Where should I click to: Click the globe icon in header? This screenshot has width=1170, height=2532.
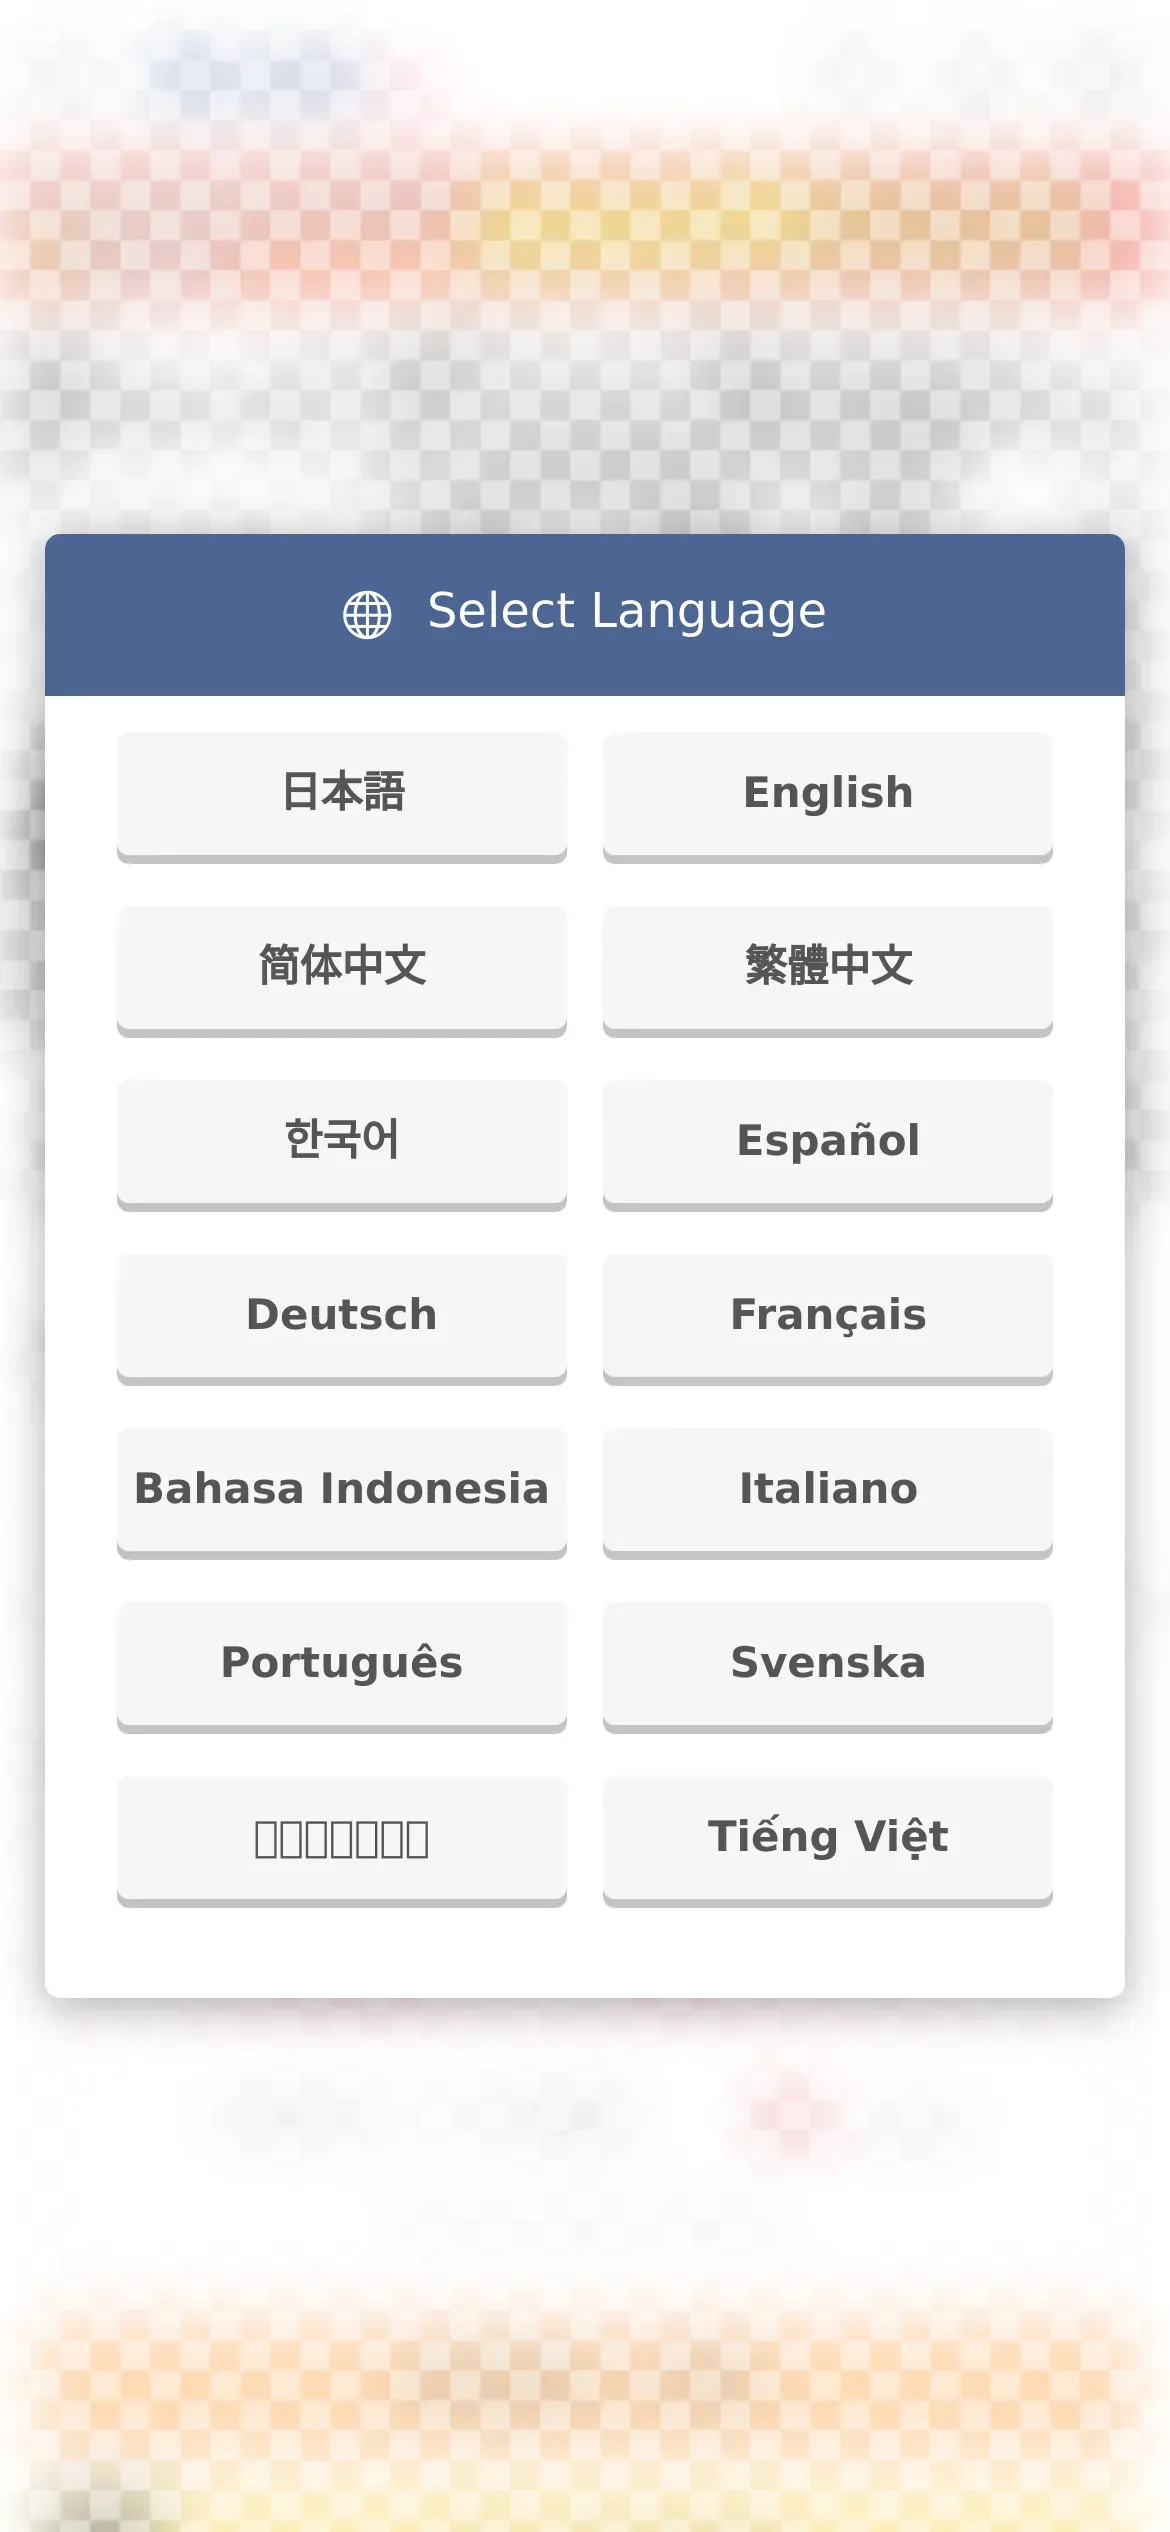(367, 614)
